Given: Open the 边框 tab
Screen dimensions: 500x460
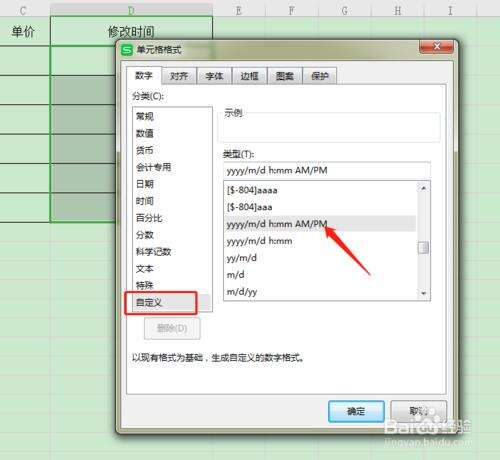Looking at the screenshot, I should click(249, 76).
